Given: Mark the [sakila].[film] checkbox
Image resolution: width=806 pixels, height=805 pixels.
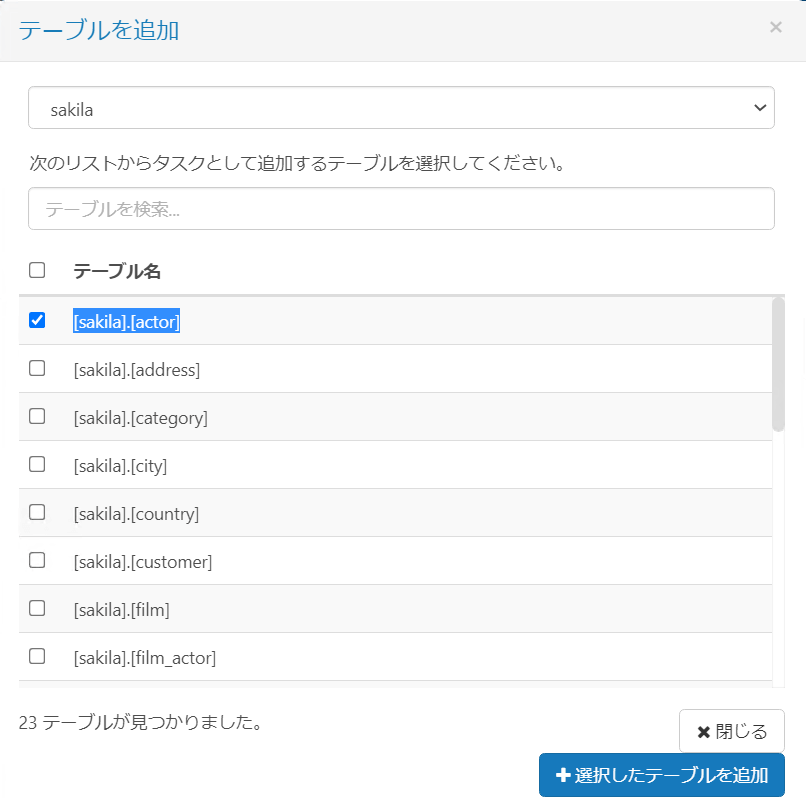Looking at the screenshot, I should [37, 608].
